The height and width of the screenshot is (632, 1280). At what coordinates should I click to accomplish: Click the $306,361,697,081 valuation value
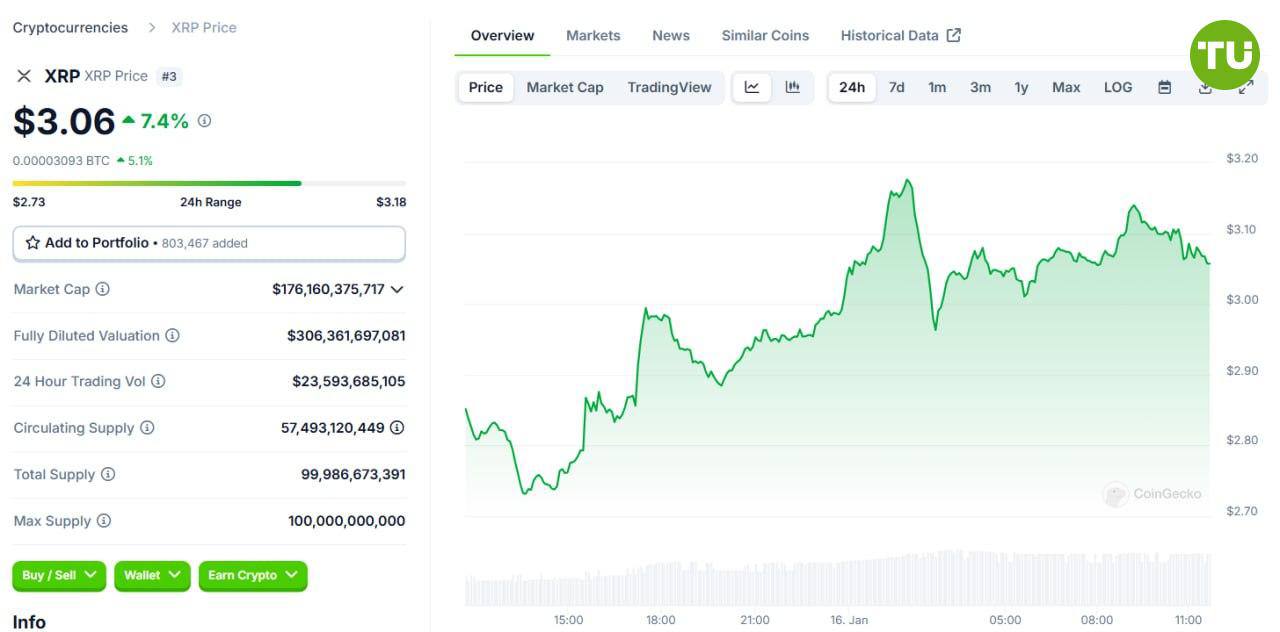click(346, 336)
